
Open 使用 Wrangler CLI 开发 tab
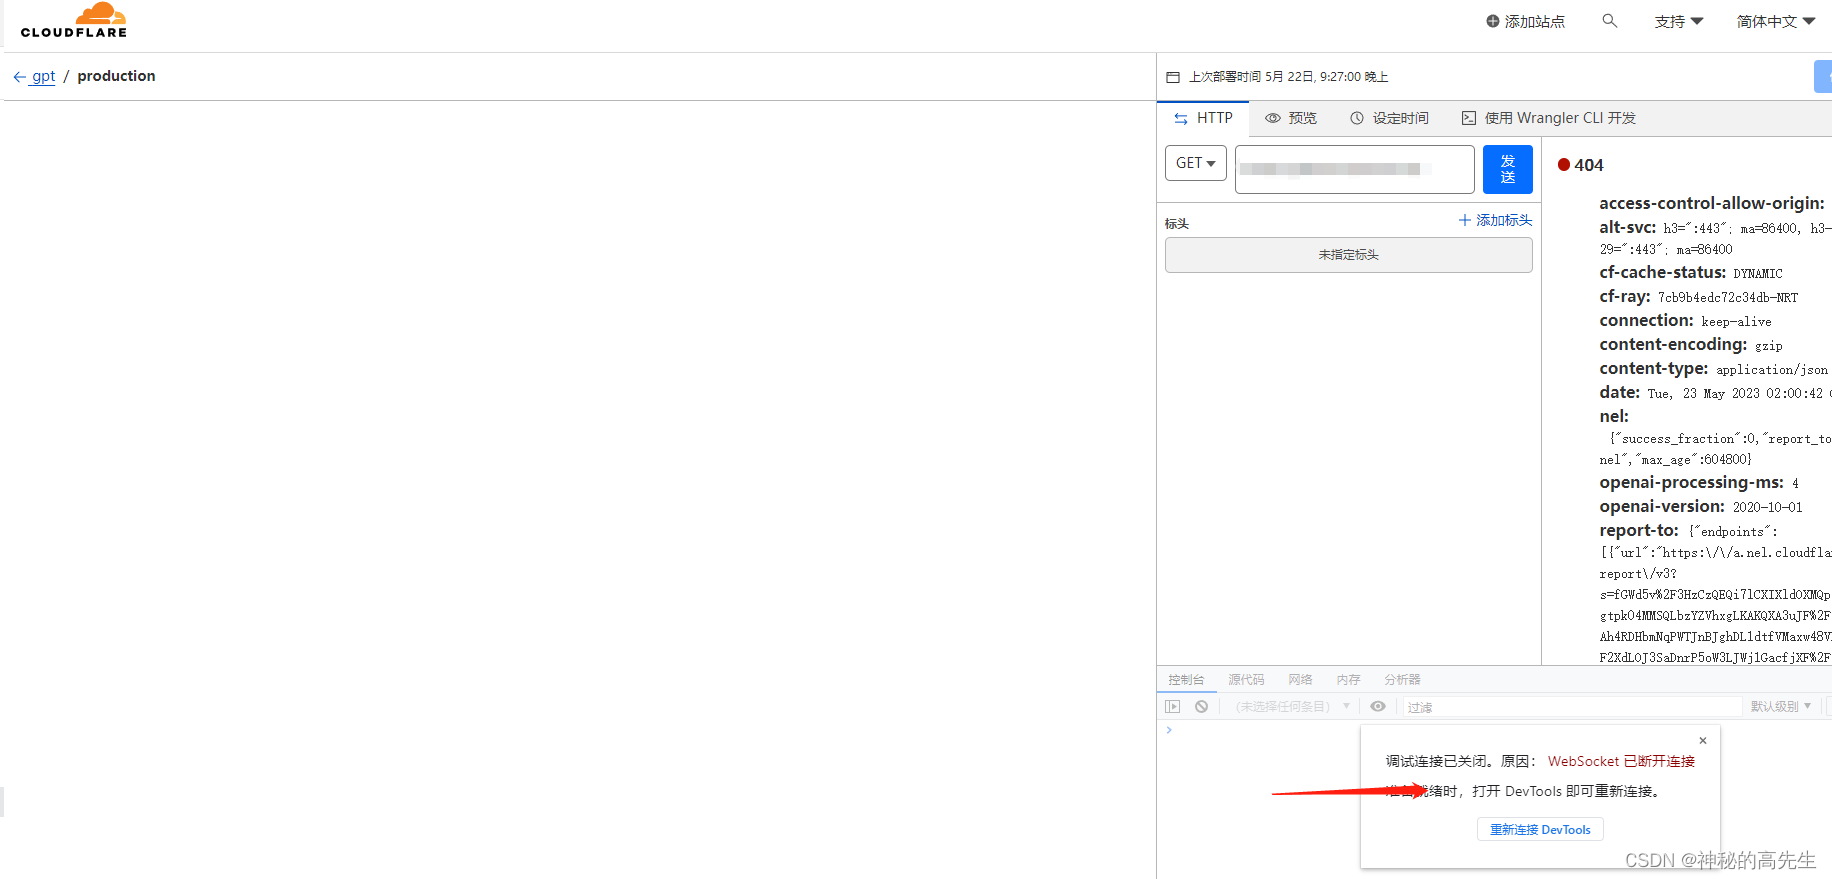click(1548, 118)
